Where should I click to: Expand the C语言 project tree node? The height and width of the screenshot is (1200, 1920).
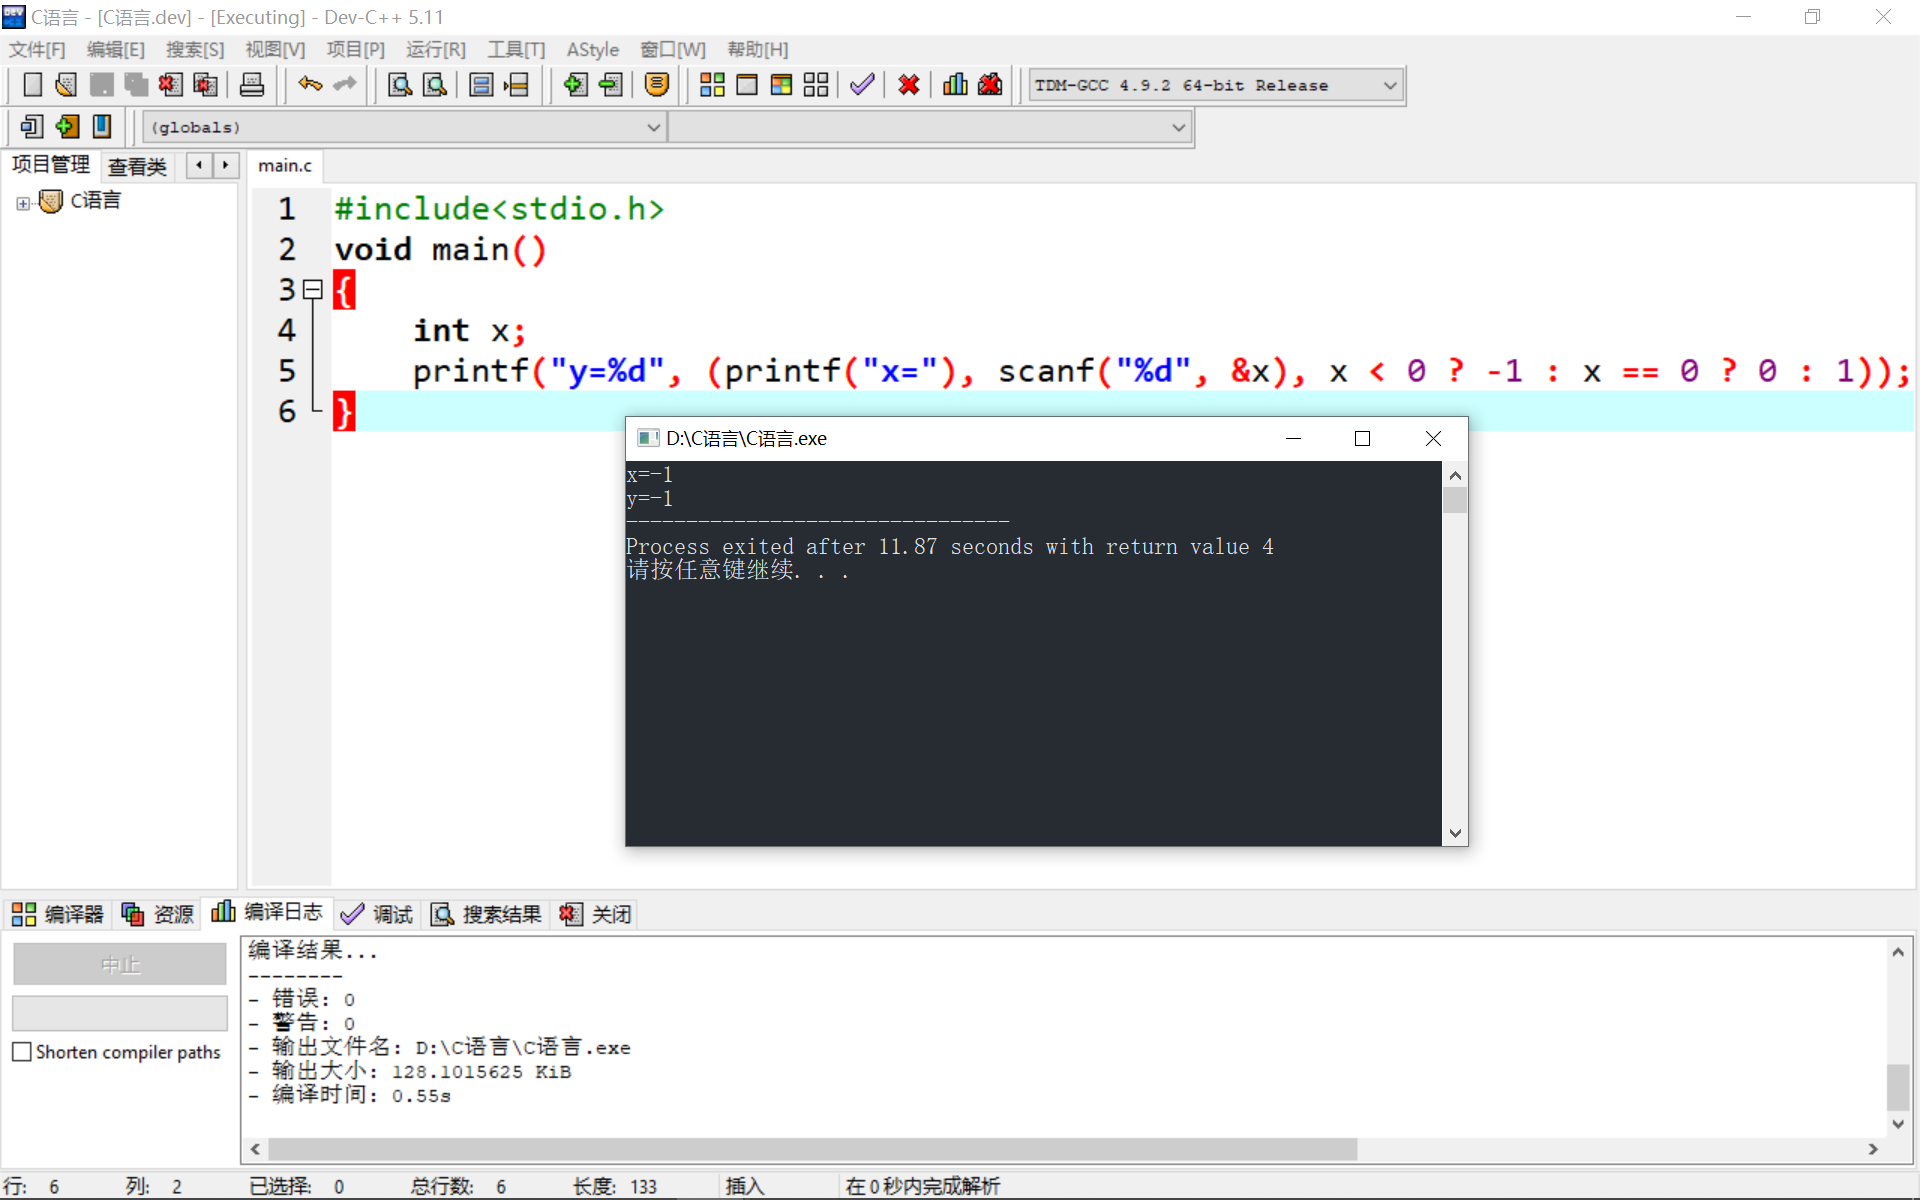[23, 203]
